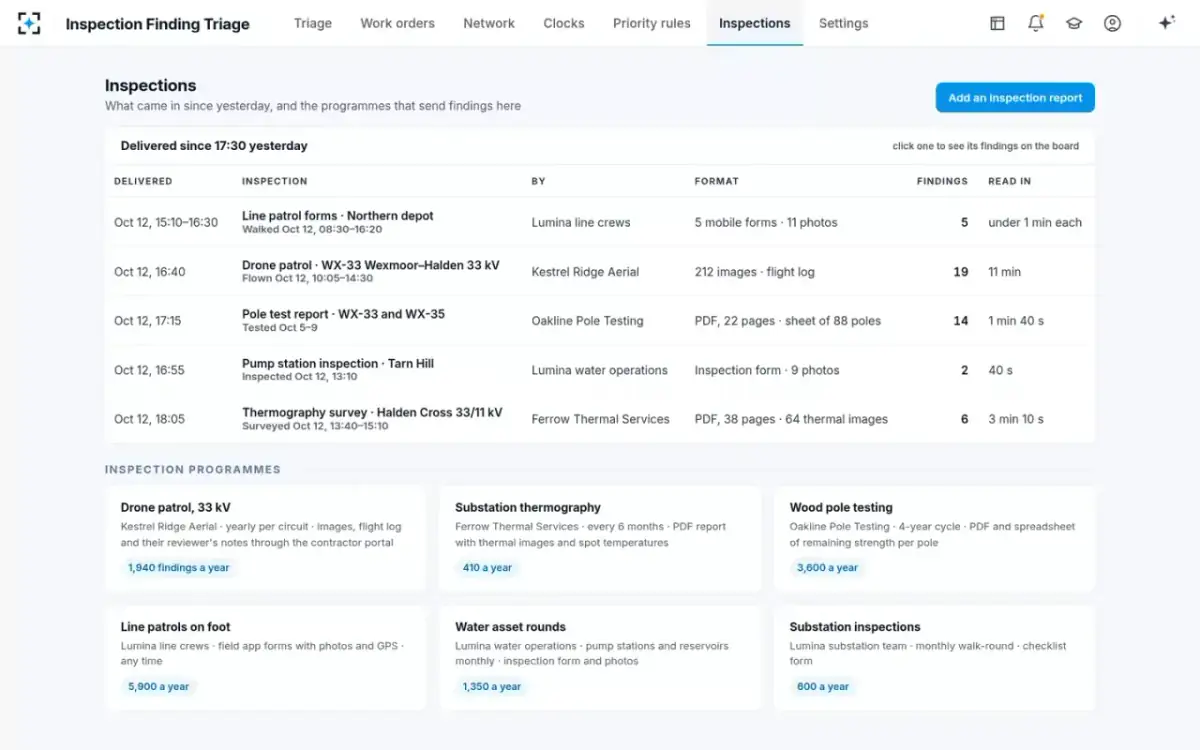Click findings count 14
This screenshot has width=1200, height=750.
pyautogui.click(x=960, y=321)
